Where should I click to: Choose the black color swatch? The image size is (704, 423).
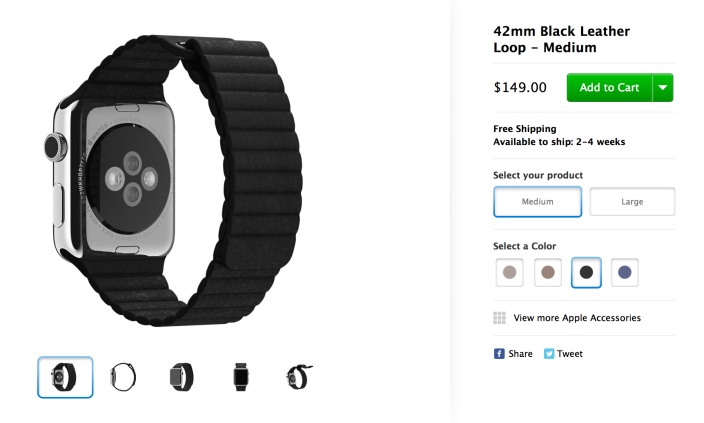click(x=586, y=272)
